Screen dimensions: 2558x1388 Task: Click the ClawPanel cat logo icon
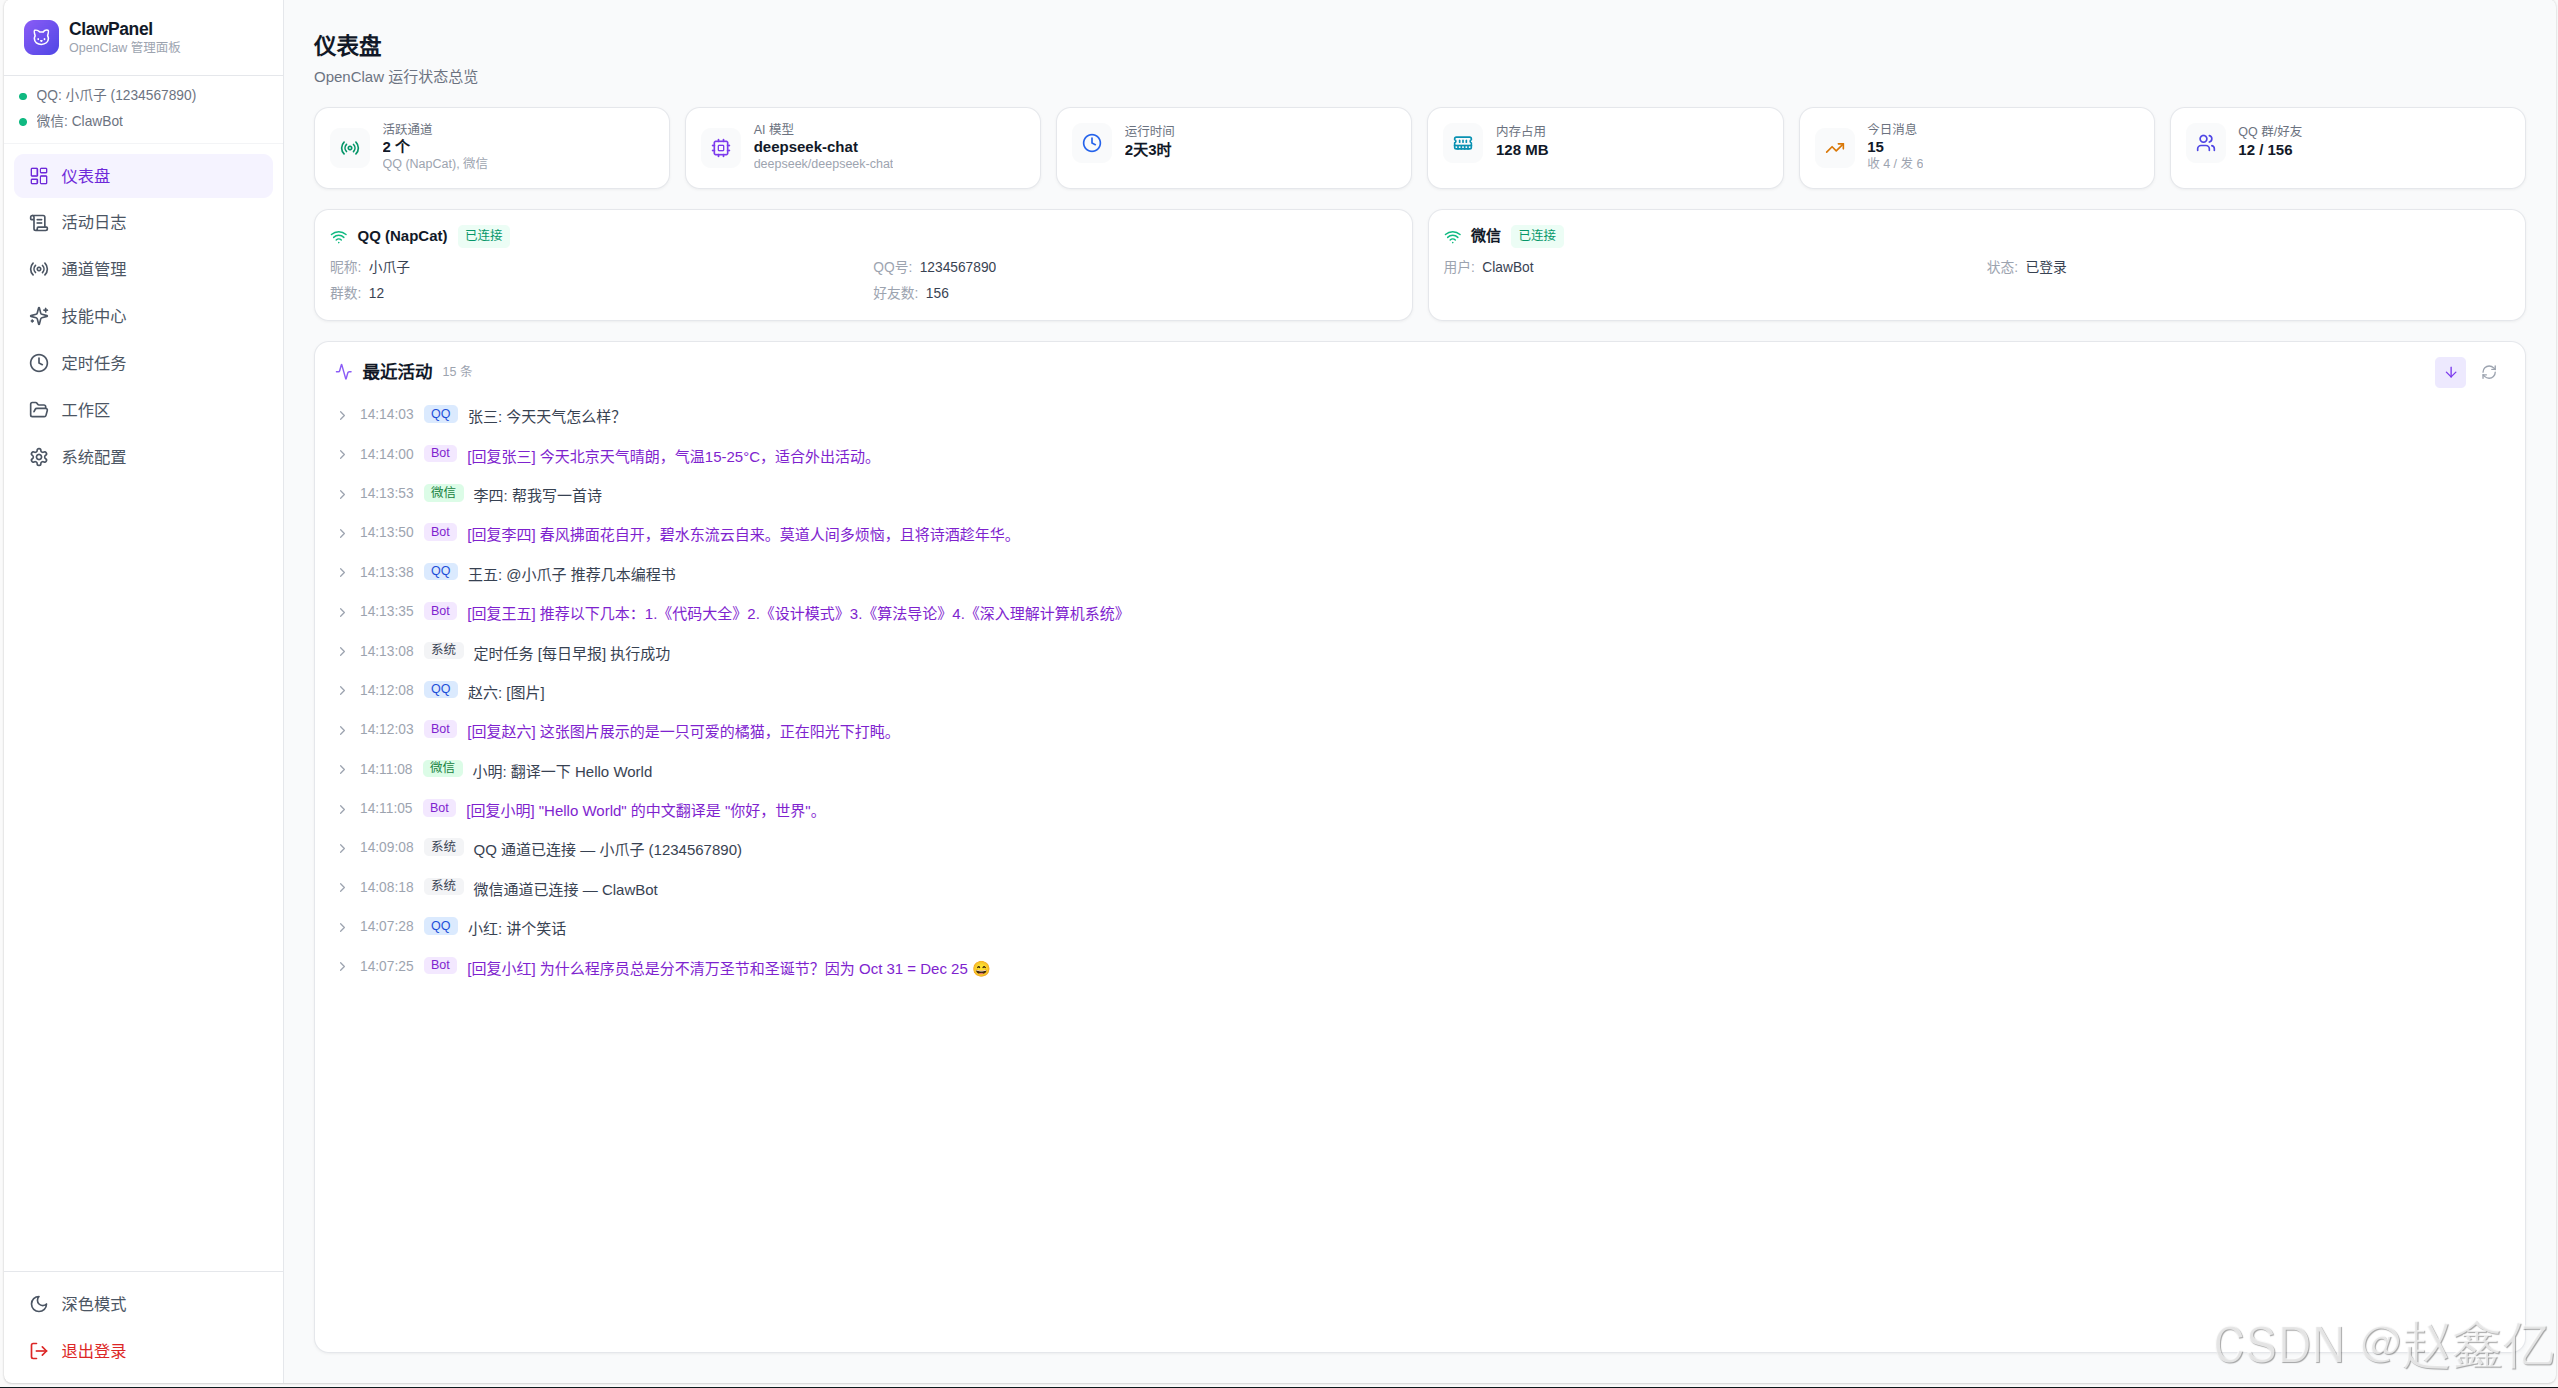pyautogui.click(x=41, y=37)
